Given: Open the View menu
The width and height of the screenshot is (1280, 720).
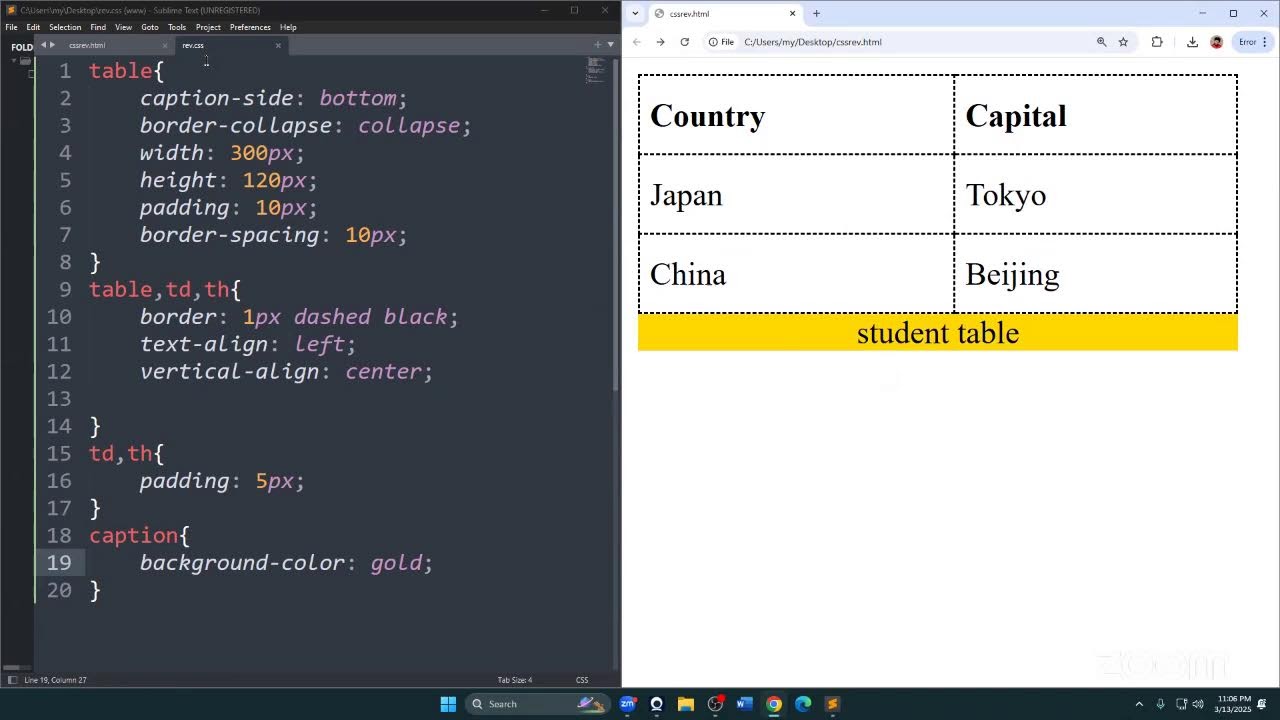Looking at the screenshot, I should coord(123,27).
